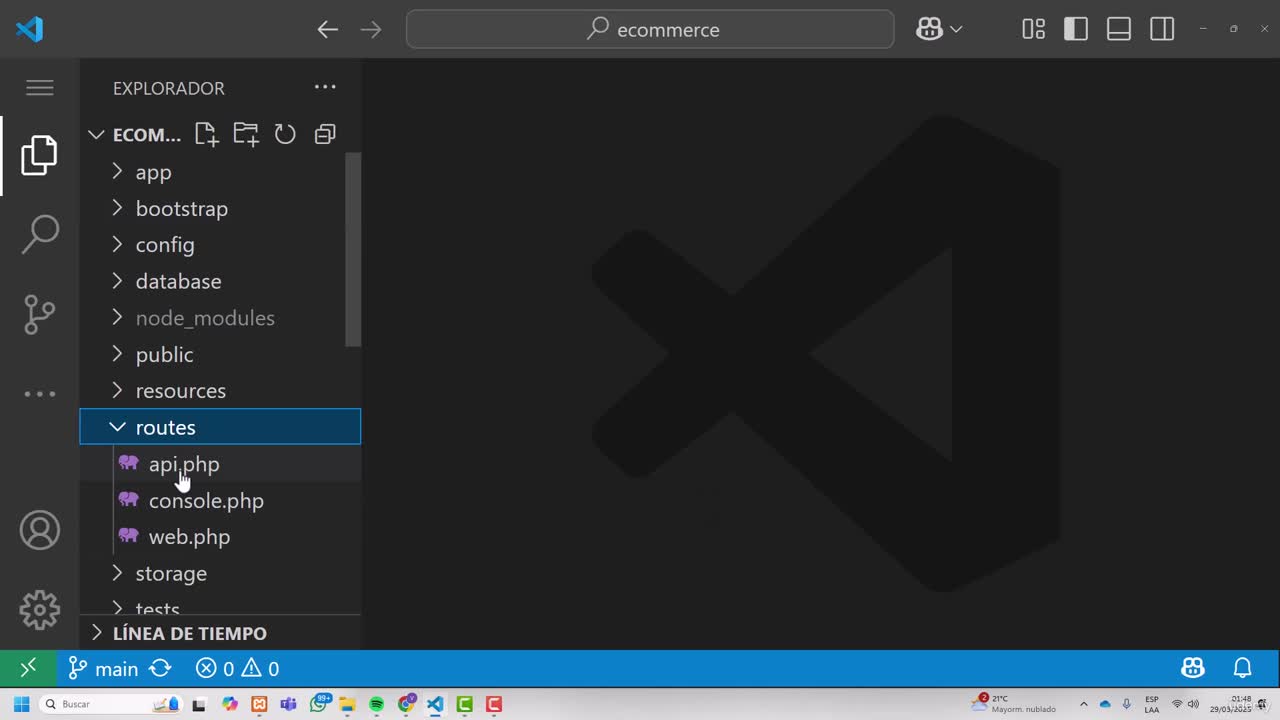Open the explorer more actions menu
Viewport: 1280px width, 720px height.
(325, 88)
